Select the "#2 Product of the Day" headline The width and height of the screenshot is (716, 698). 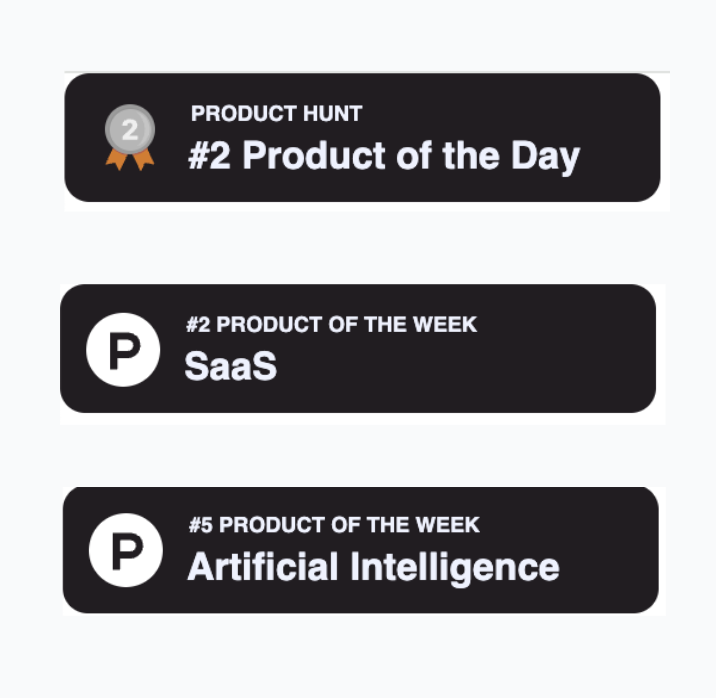(x=384, y=157)
